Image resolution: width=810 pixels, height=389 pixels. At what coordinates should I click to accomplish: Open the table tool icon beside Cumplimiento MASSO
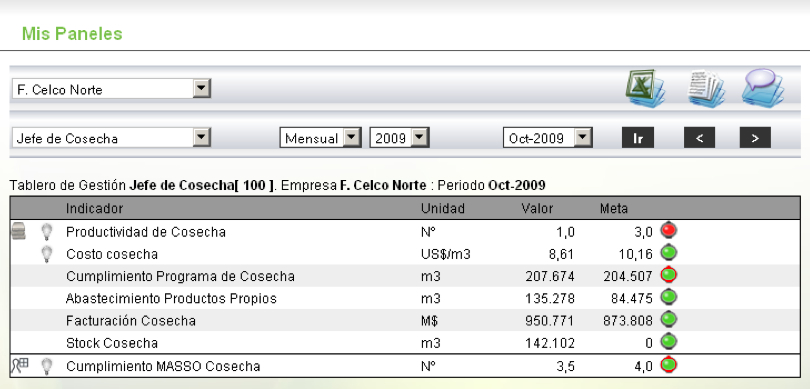[20, 365]
